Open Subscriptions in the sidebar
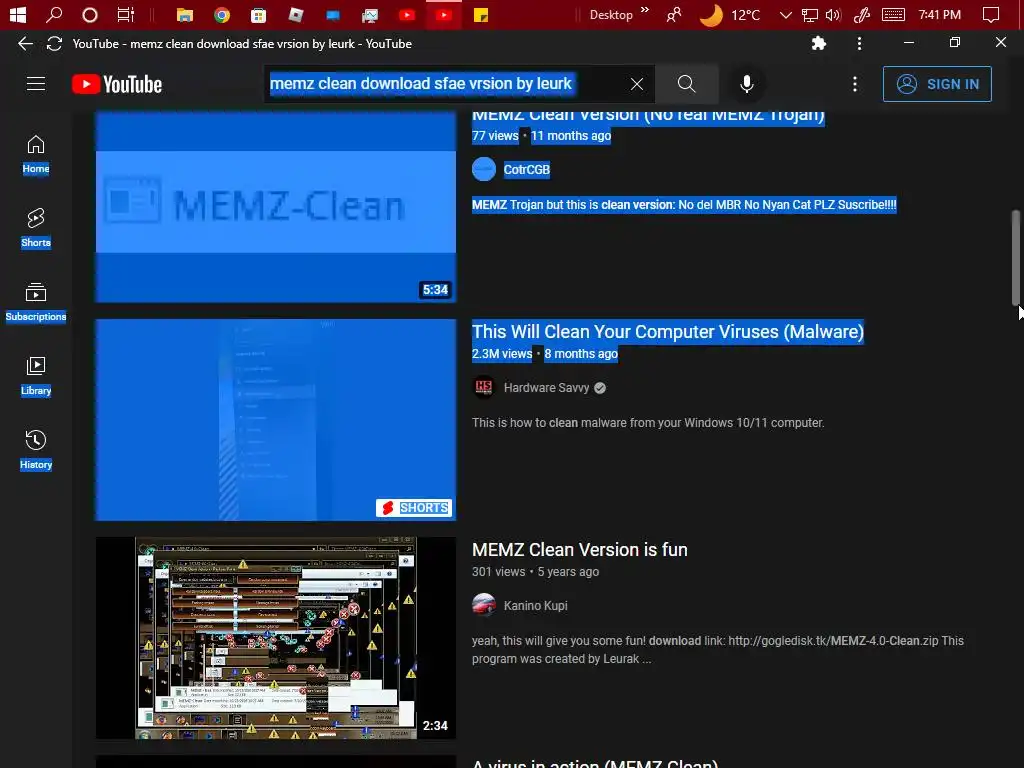This screenshot has height=768, width=1024. 36,302
